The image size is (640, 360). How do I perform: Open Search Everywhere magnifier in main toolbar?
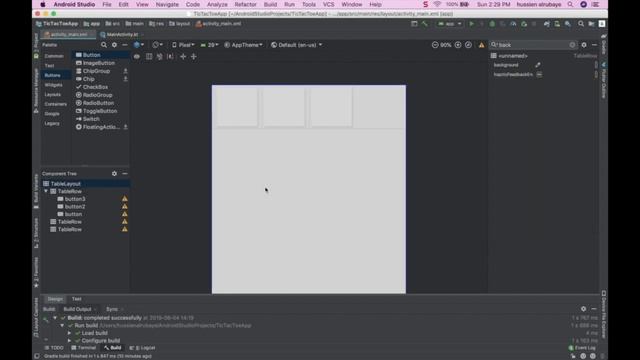[581, 24]
